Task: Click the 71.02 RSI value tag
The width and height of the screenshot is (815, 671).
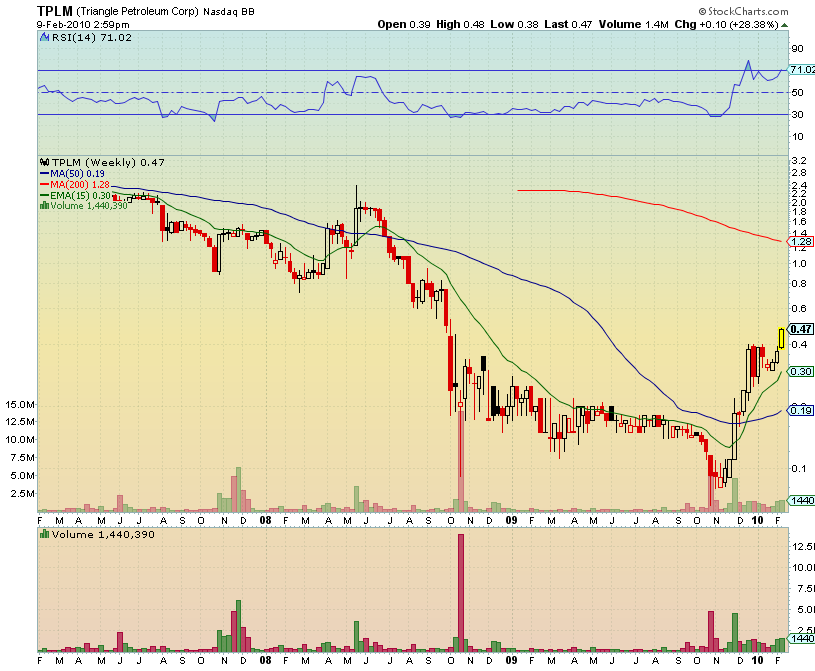Action: pyautogui.click(x=802, y=70)
